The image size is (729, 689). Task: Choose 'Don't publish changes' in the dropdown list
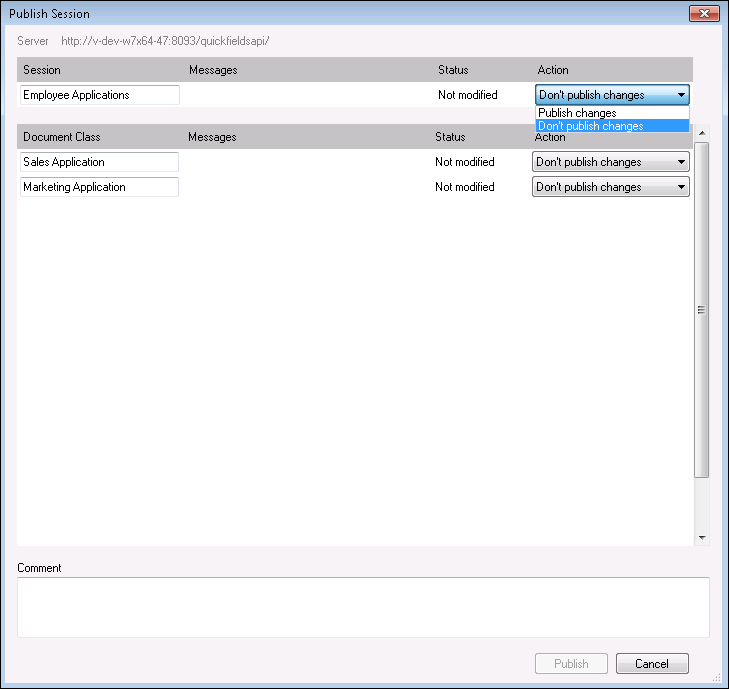click(612, 126)
